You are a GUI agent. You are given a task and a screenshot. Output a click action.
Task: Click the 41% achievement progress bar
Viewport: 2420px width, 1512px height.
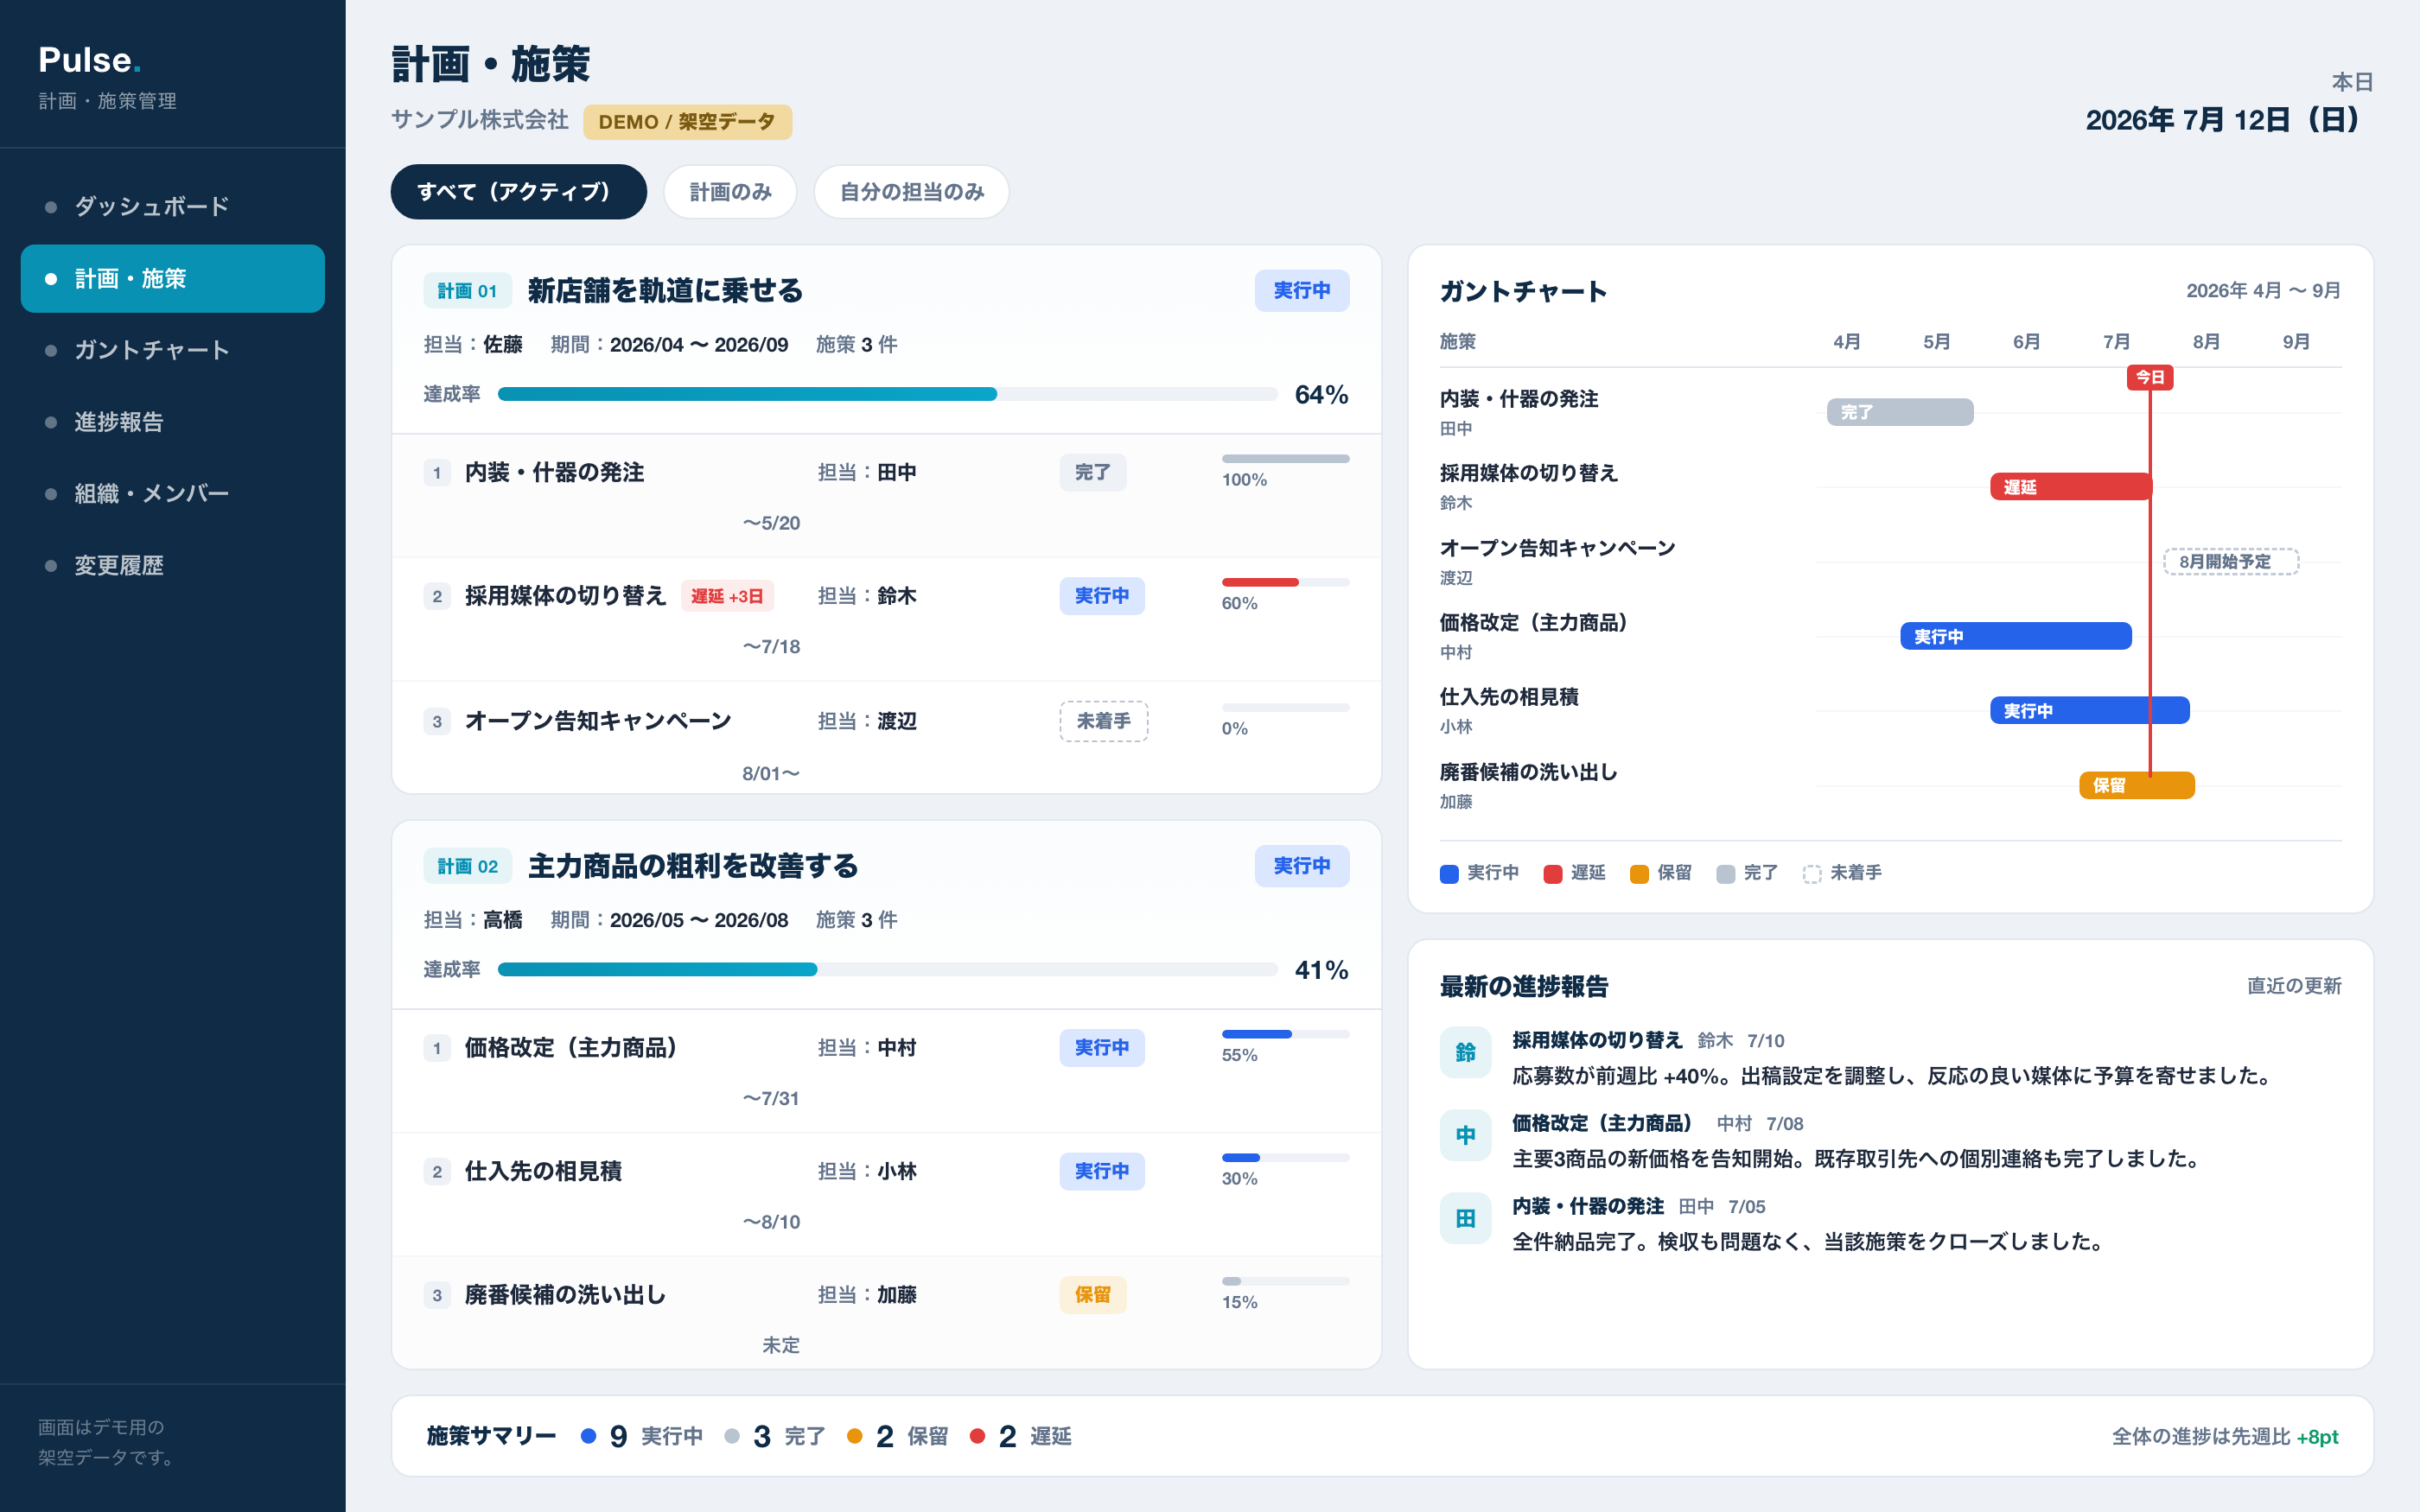click(x=887, y=969)
